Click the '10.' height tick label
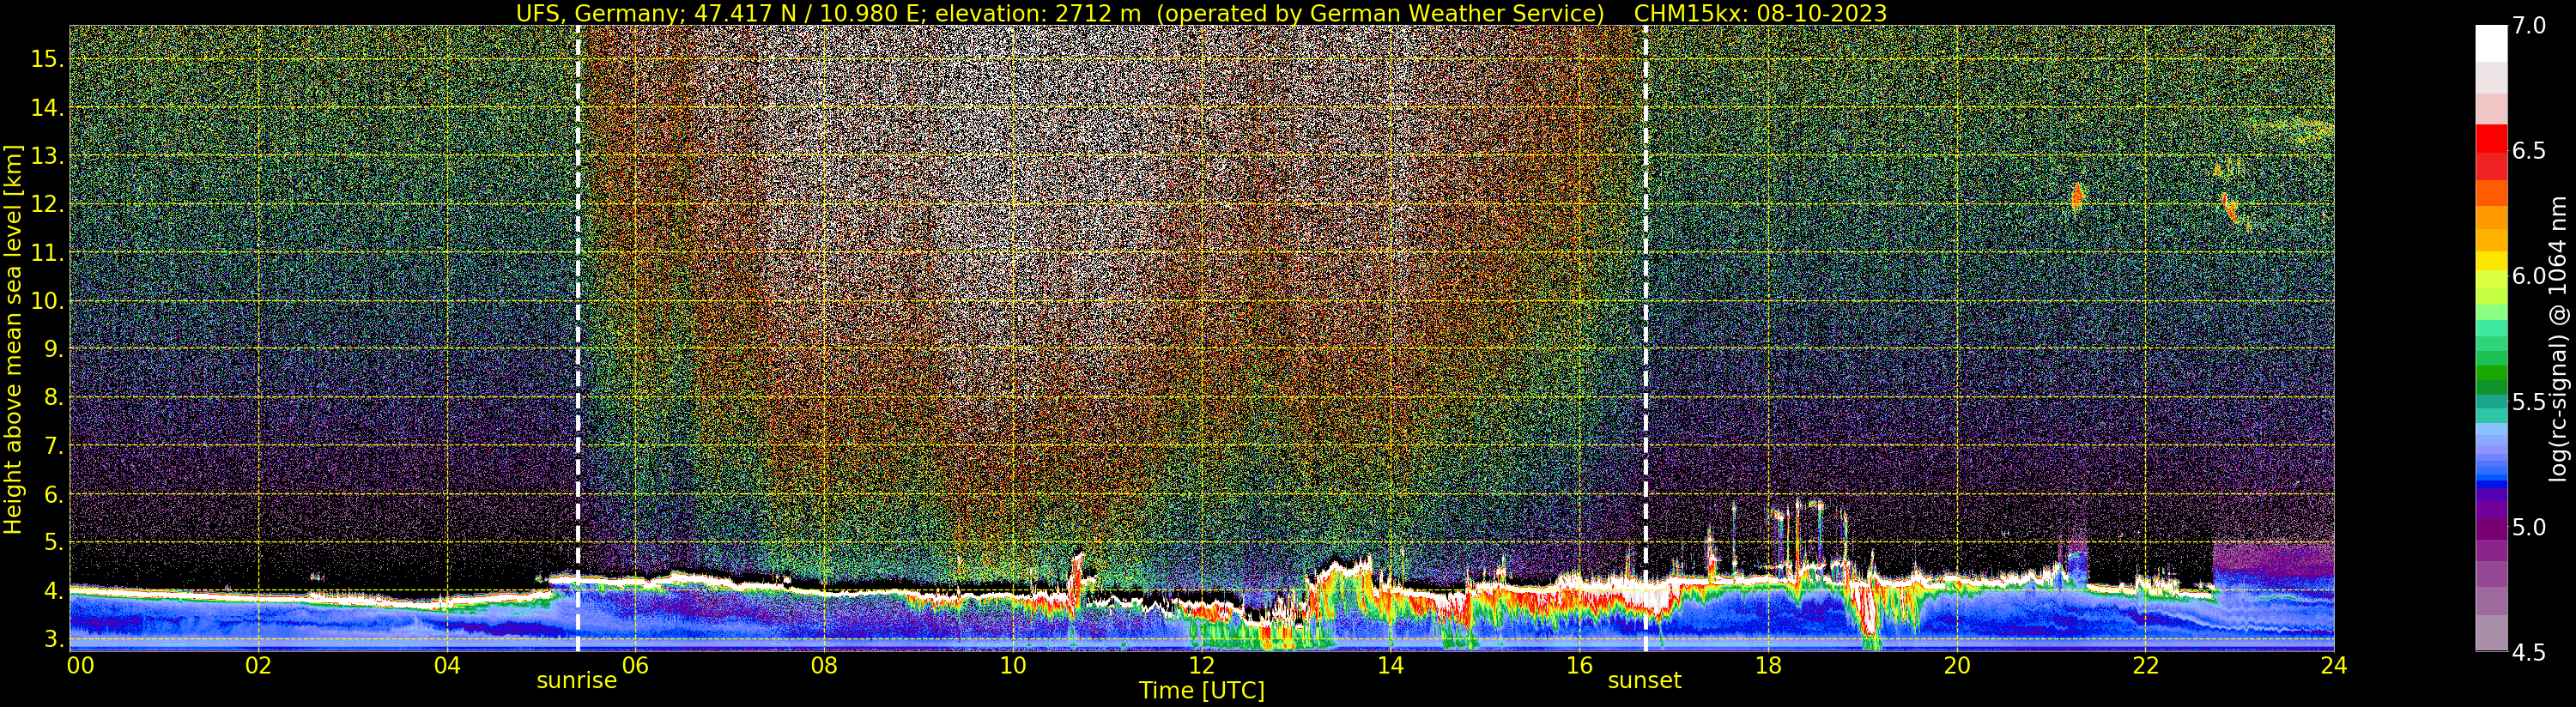 click(47, 301)
